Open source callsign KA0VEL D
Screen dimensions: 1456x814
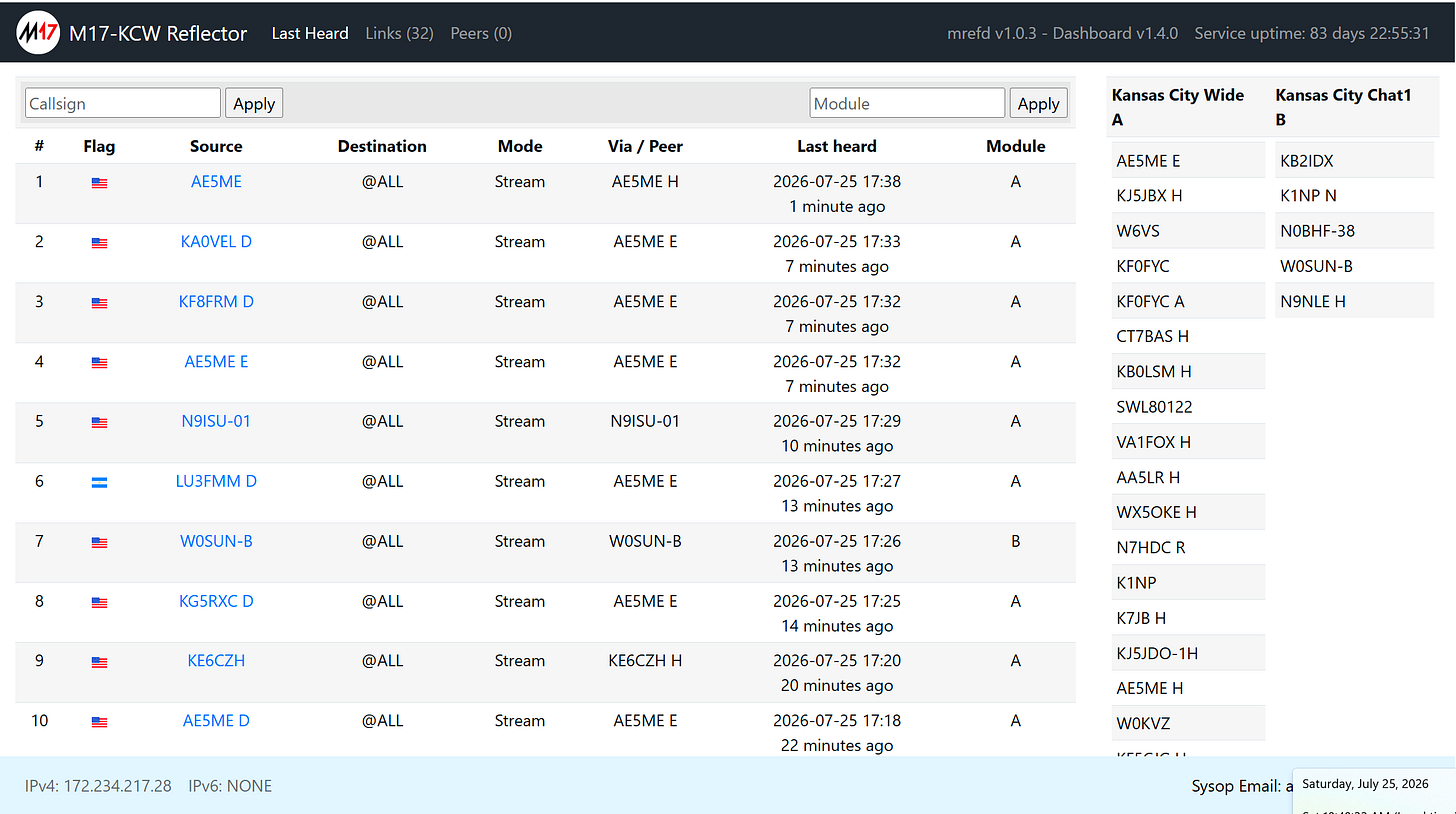pos(216,241)
